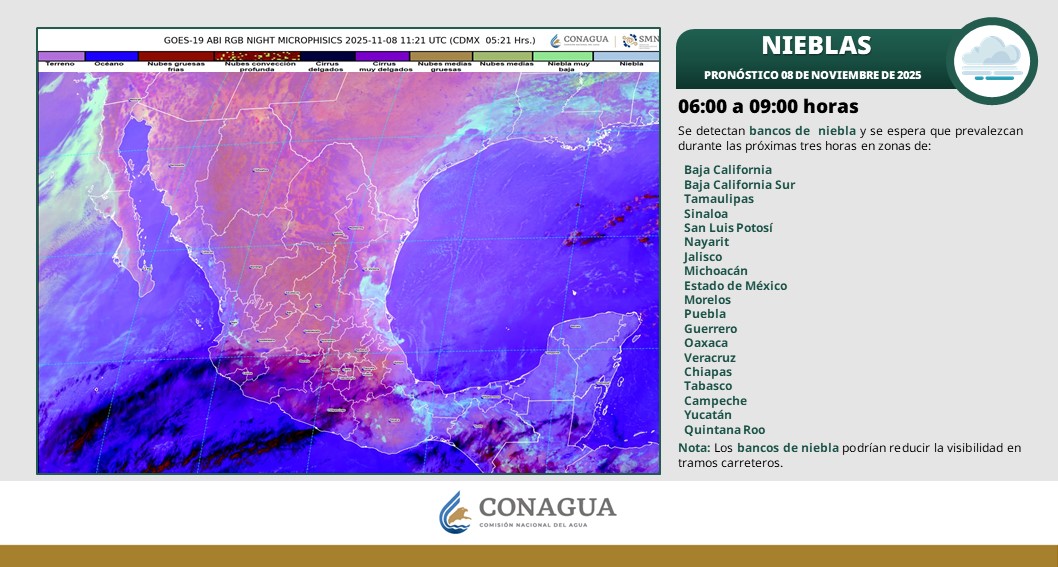Click the GOES-19 satellite image title text

click(349, 40)
